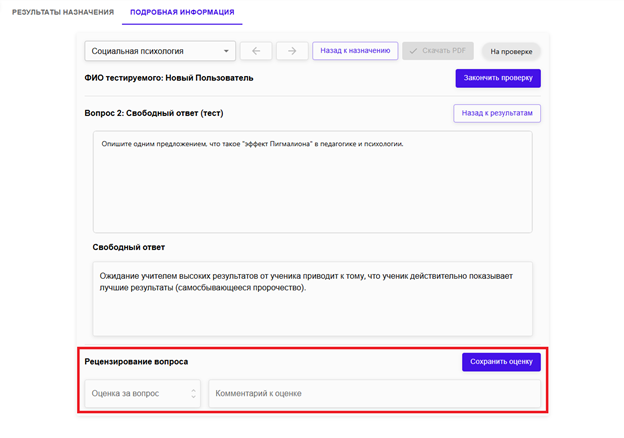Viewport: 624px width, 438px height.
Task: Click the Рецензирование вопроса heading
Action: click(136, 362)
